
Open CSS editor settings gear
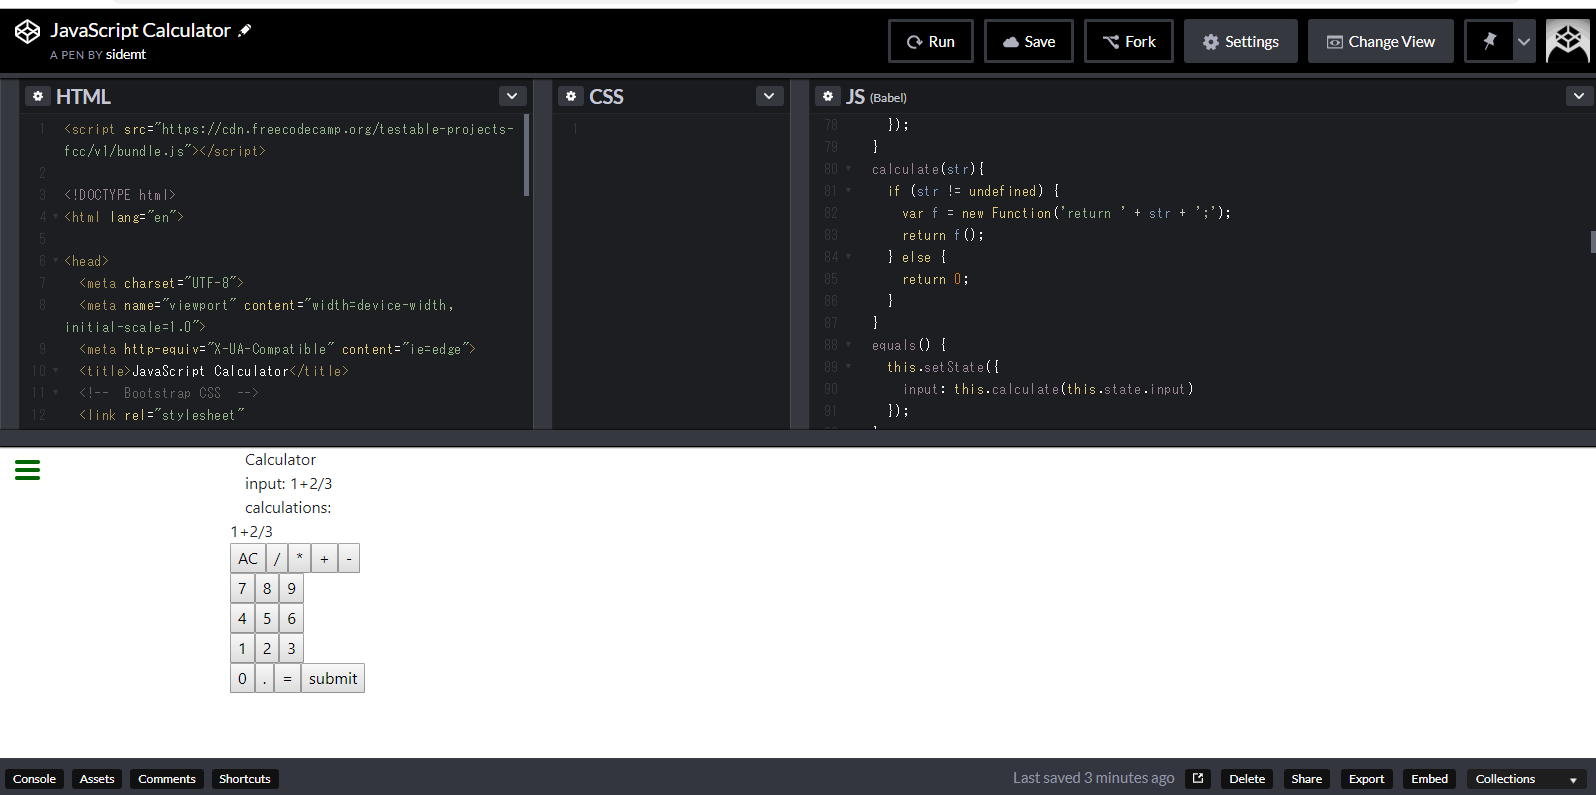pyautogui.click(x=571, y=96)
